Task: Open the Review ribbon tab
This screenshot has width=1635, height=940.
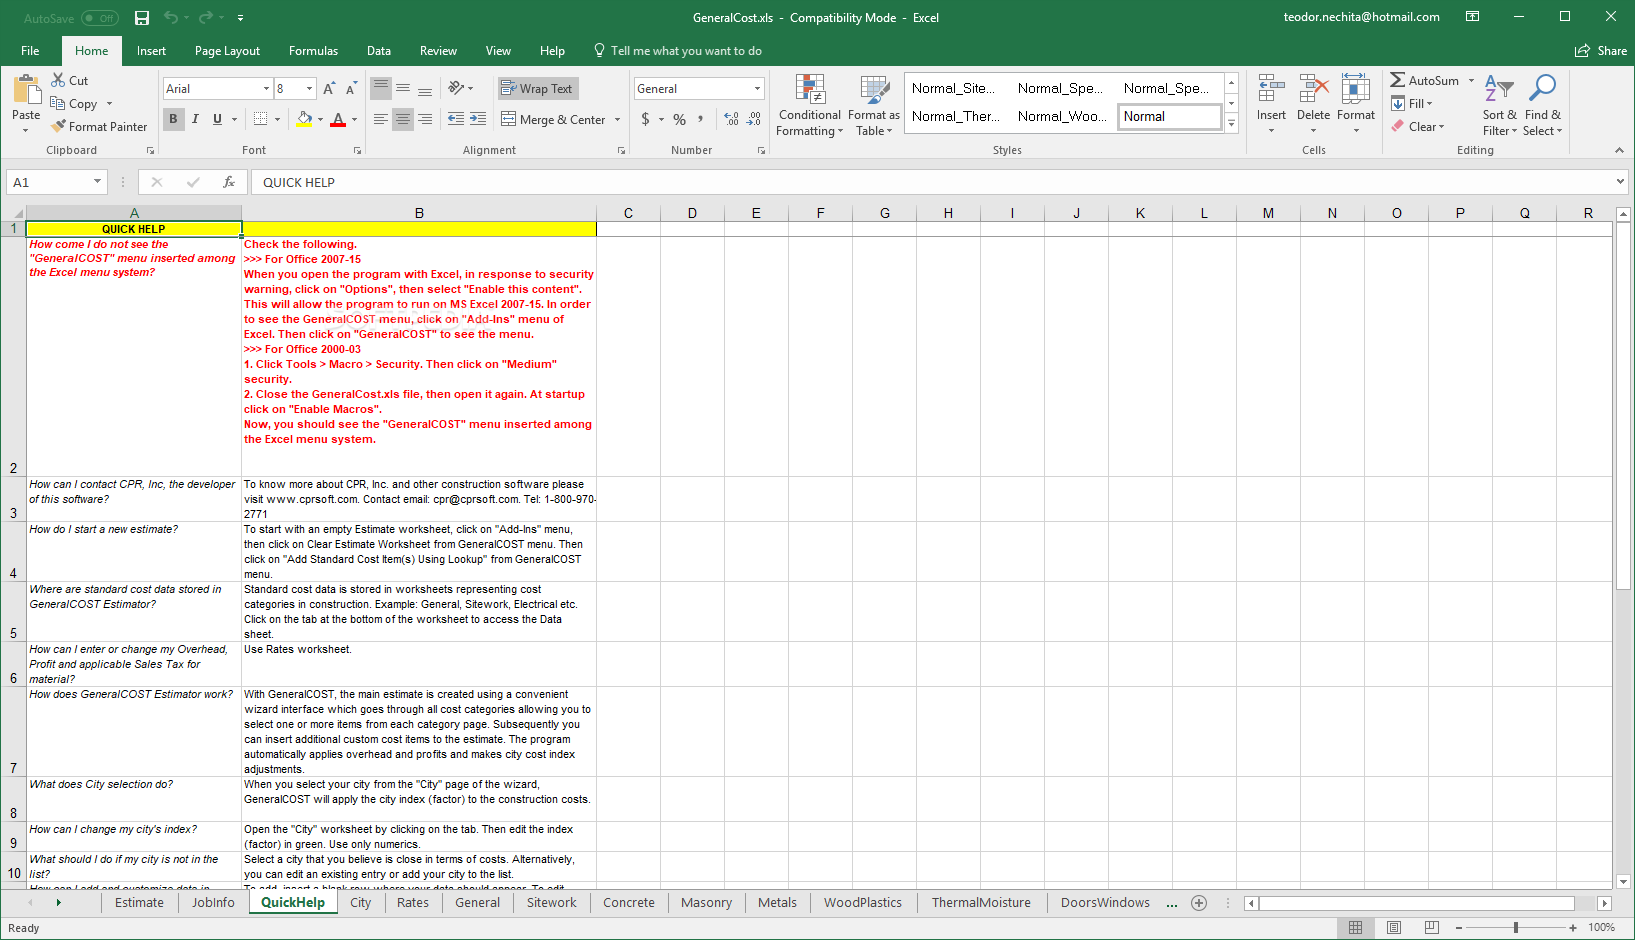Action: pyautogui.click(x=438, y=51)
